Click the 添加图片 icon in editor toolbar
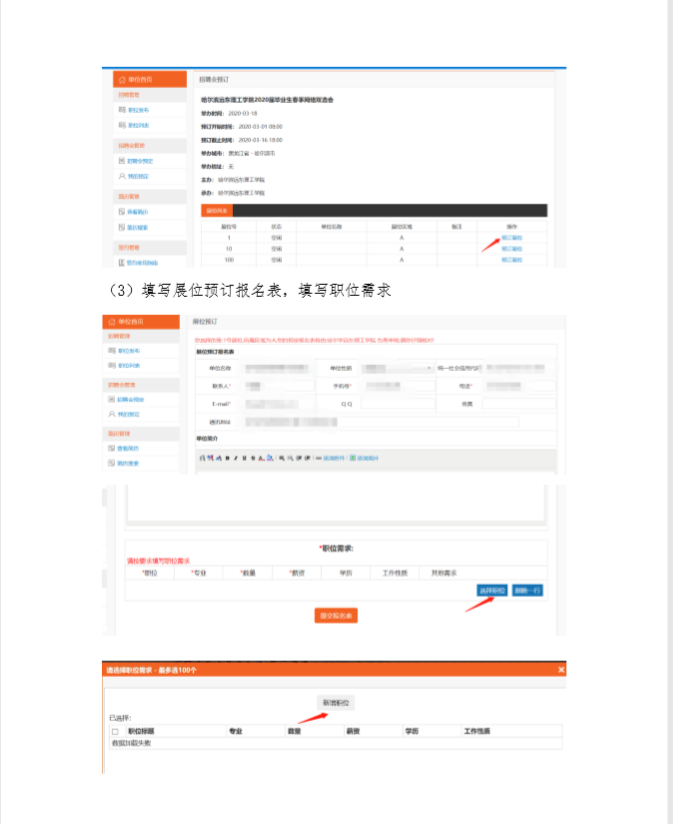Image resolution: width=673 pixels, height=824 pixels. click(x=353, y=457)
